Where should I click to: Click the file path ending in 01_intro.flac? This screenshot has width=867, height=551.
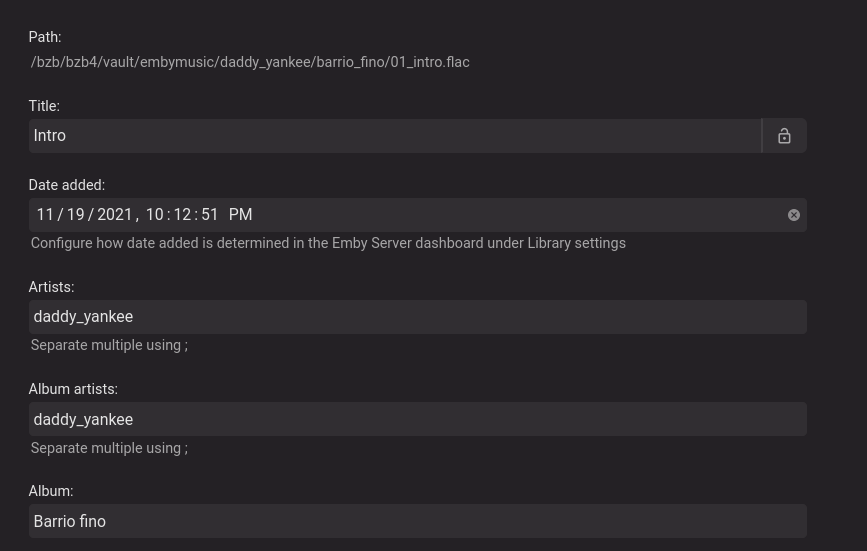pos(250,62)
